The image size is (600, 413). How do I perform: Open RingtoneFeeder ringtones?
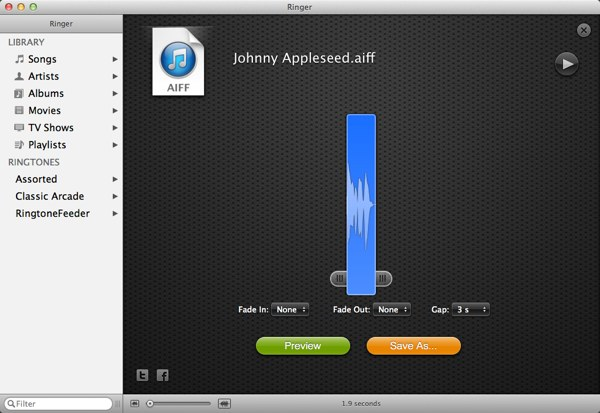pos(52,213)
